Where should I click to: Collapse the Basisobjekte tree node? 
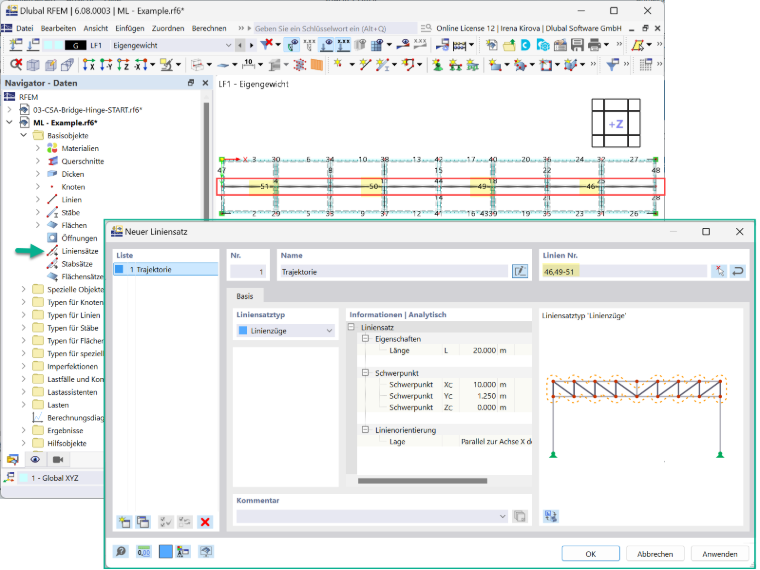tap(23, 135)
